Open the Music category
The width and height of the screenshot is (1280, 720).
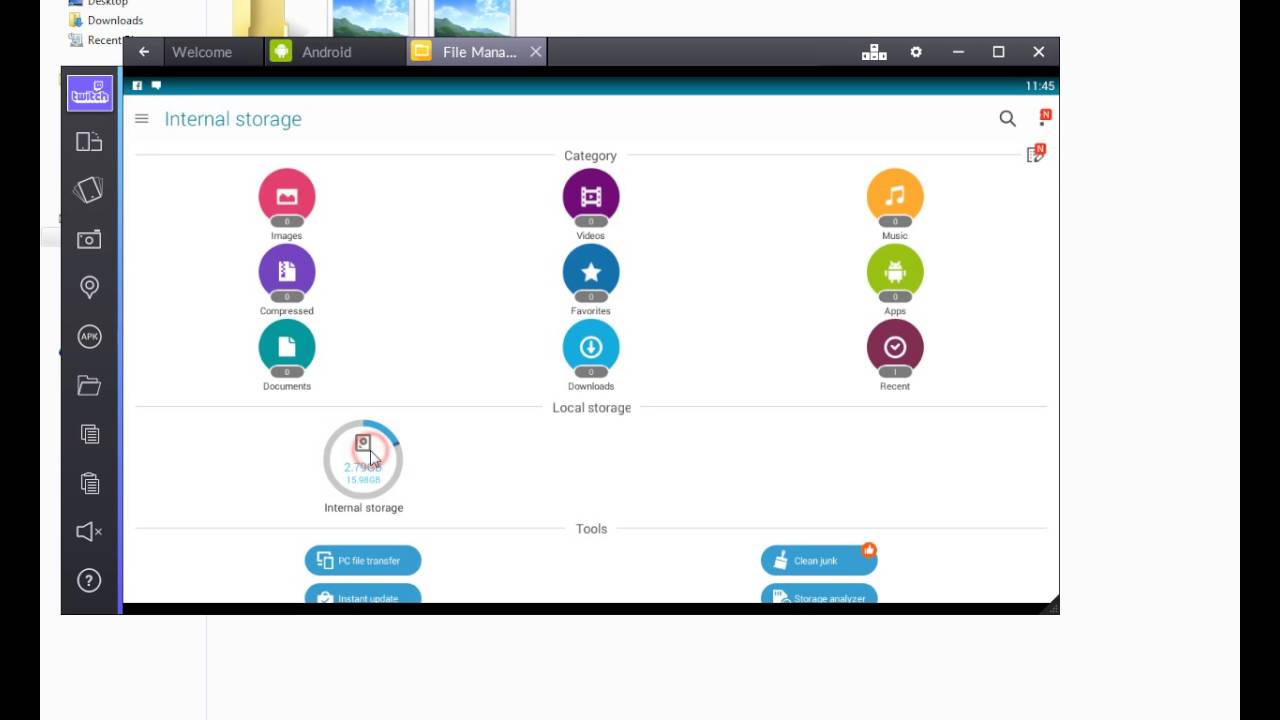[895, 203]
